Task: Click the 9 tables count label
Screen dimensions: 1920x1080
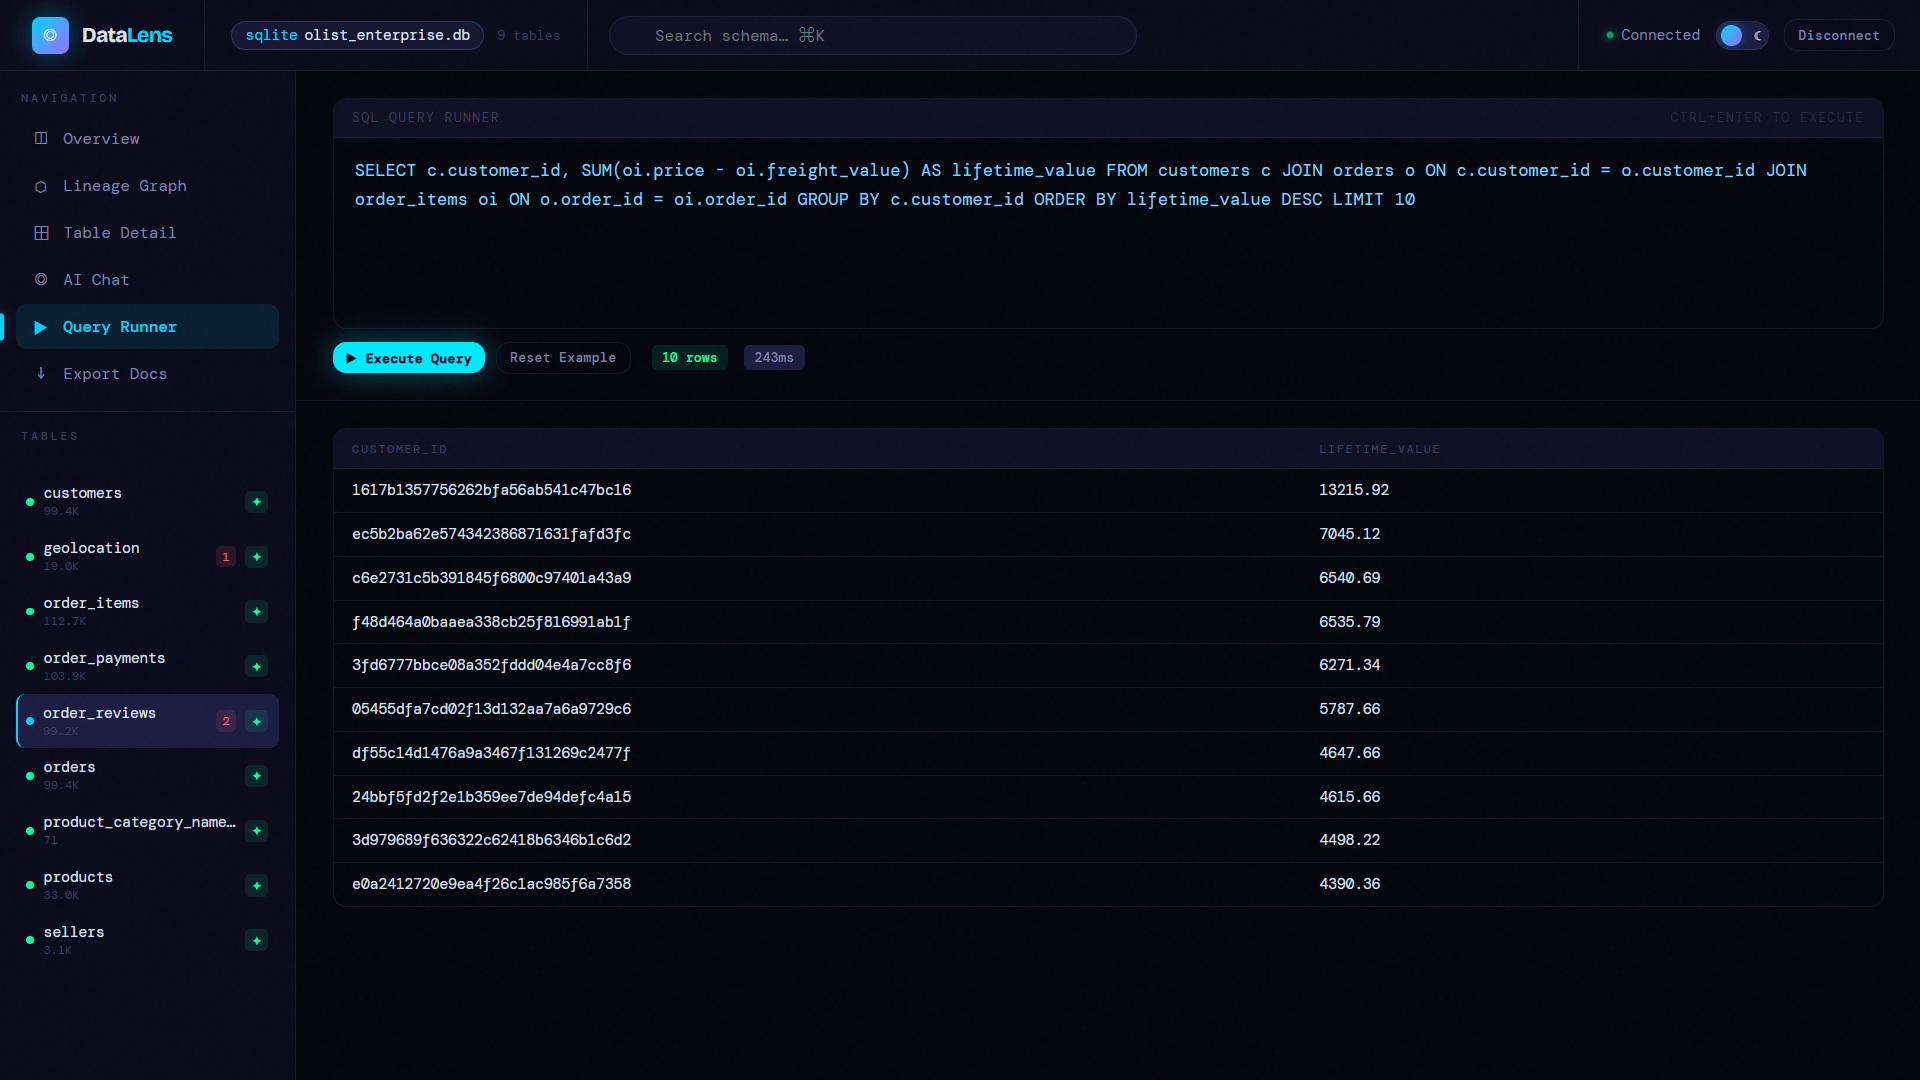Action: 528,35
